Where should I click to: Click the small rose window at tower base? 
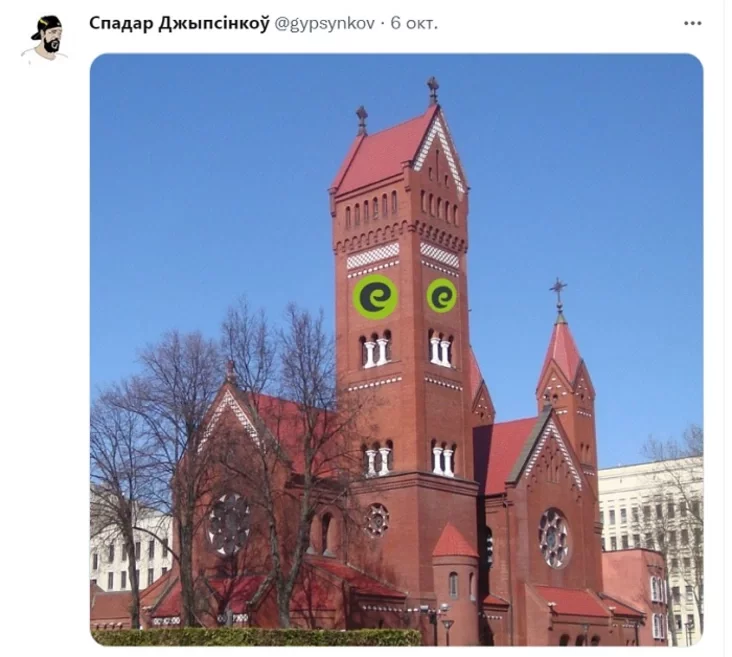point(376,520)
